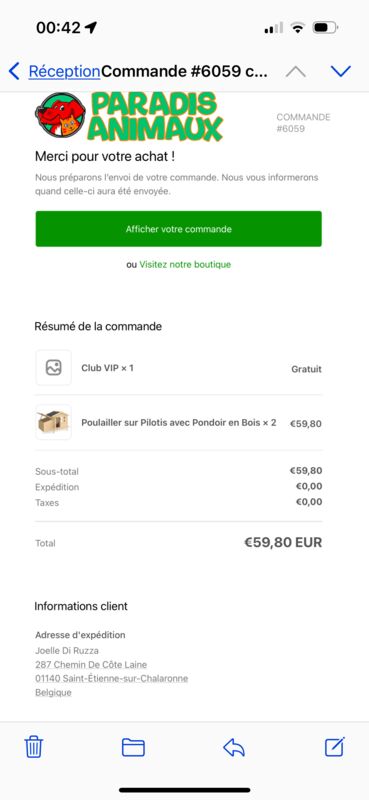
Task: Show previous message with up chevron
Action: [x=296, y=72]
